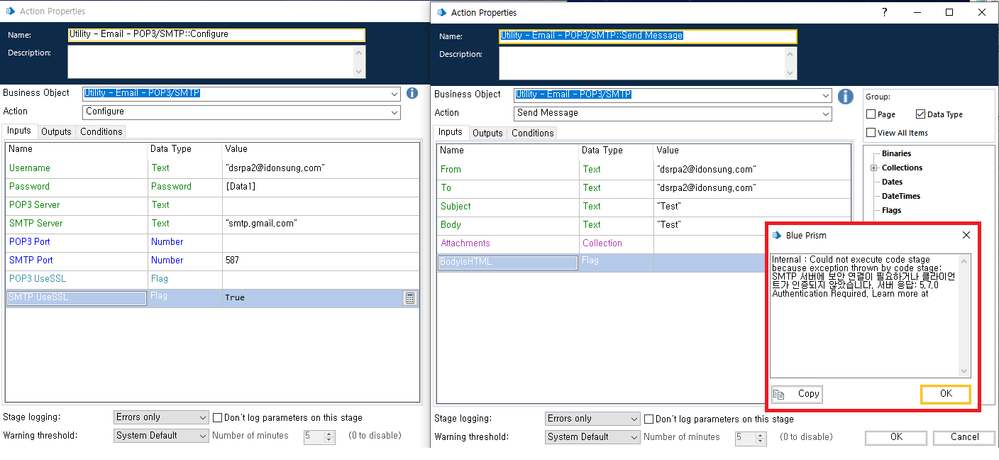Image resolution: width=999 pixels, height=460 pixels.
Task: Click the To value in the Send Message window
Action: [x=707, y=188]
